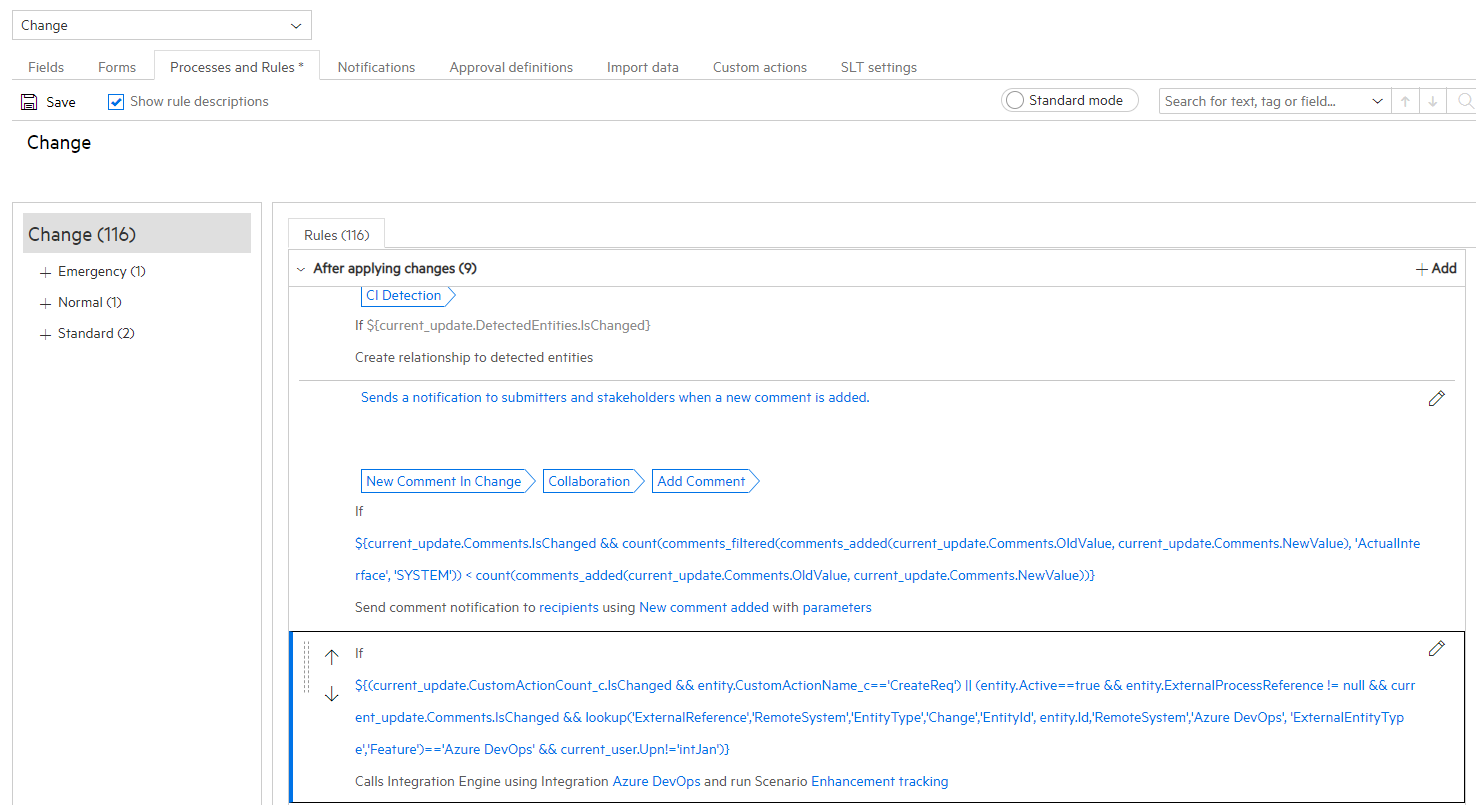Add a new rule with the Add button
The width and height of the screenshot is (1476, 805).
1435,268
